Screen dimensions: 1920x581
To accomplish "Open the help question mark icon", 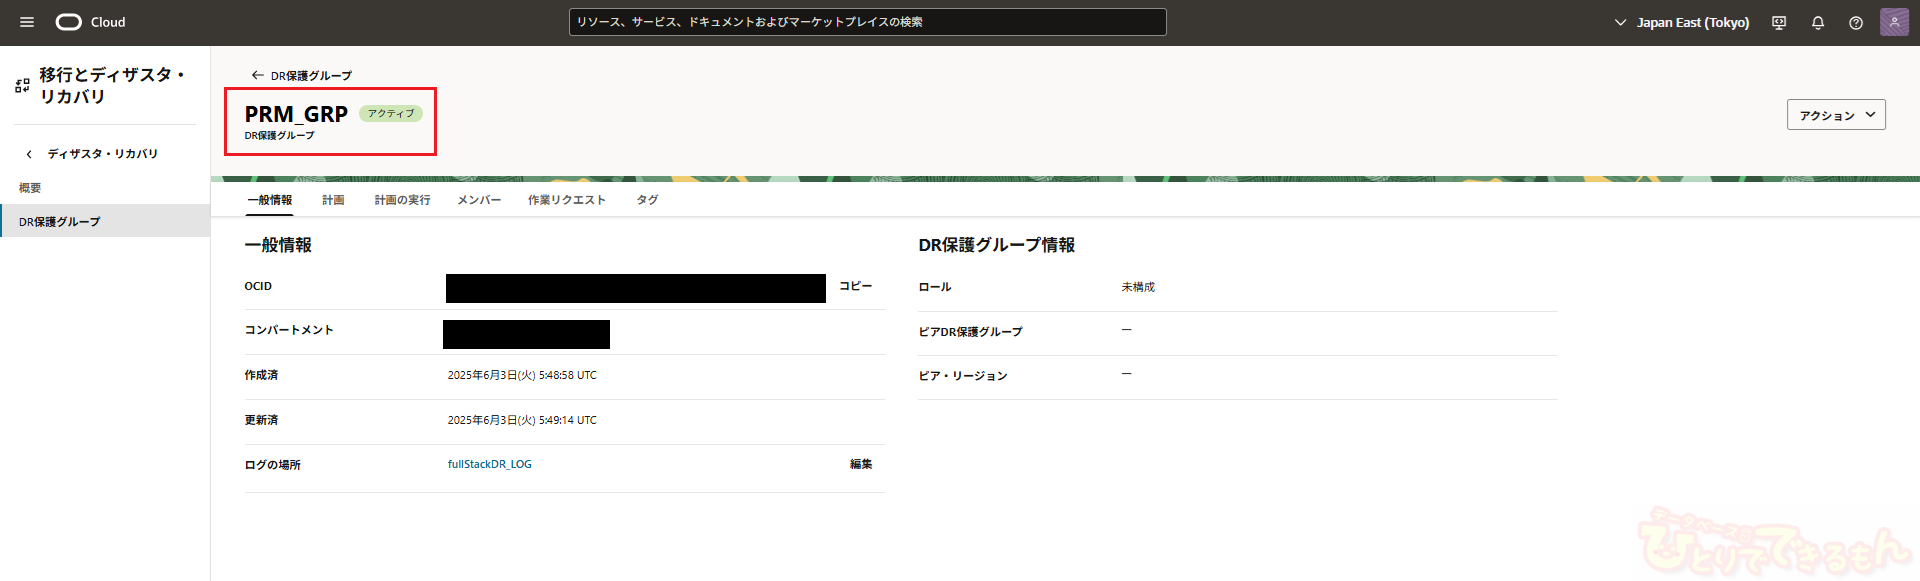I will coord(1856,22).
